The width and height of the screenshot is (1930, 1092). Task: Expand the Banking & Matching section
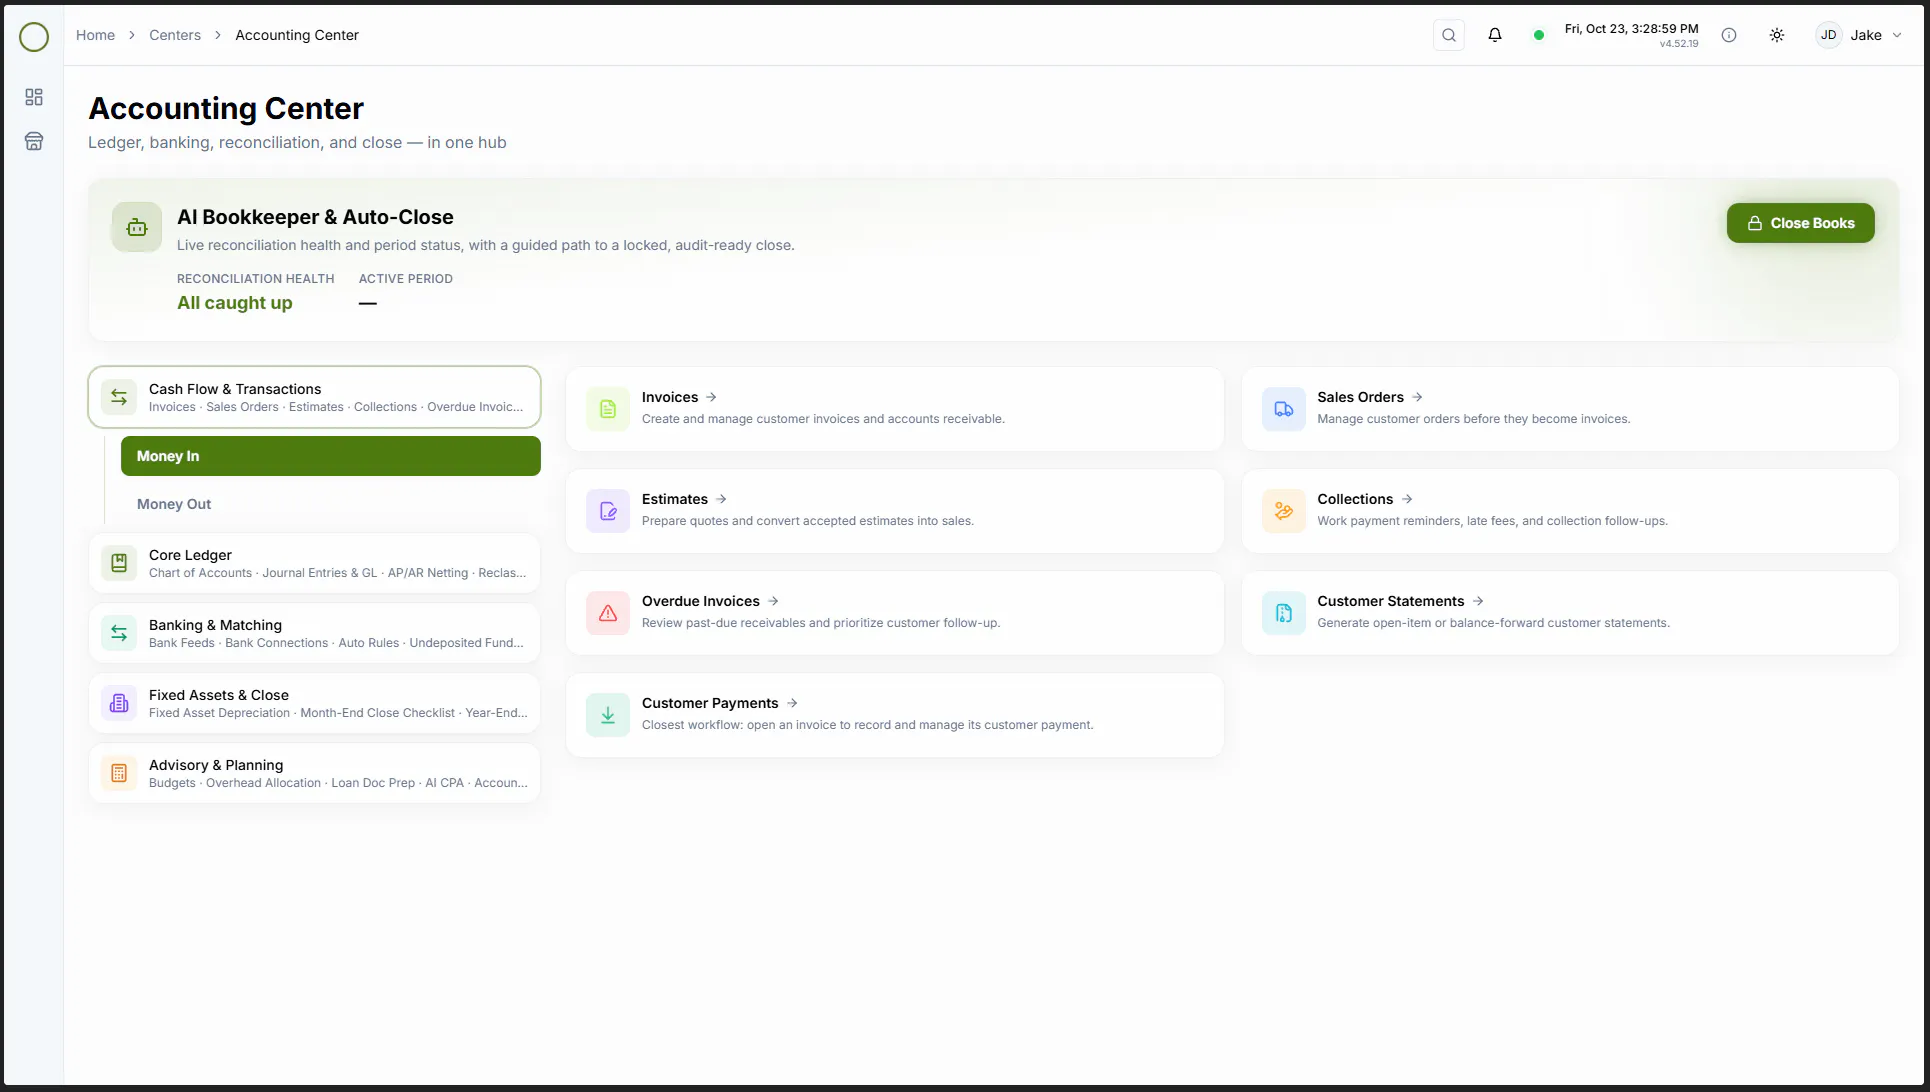tap(314, 633)
